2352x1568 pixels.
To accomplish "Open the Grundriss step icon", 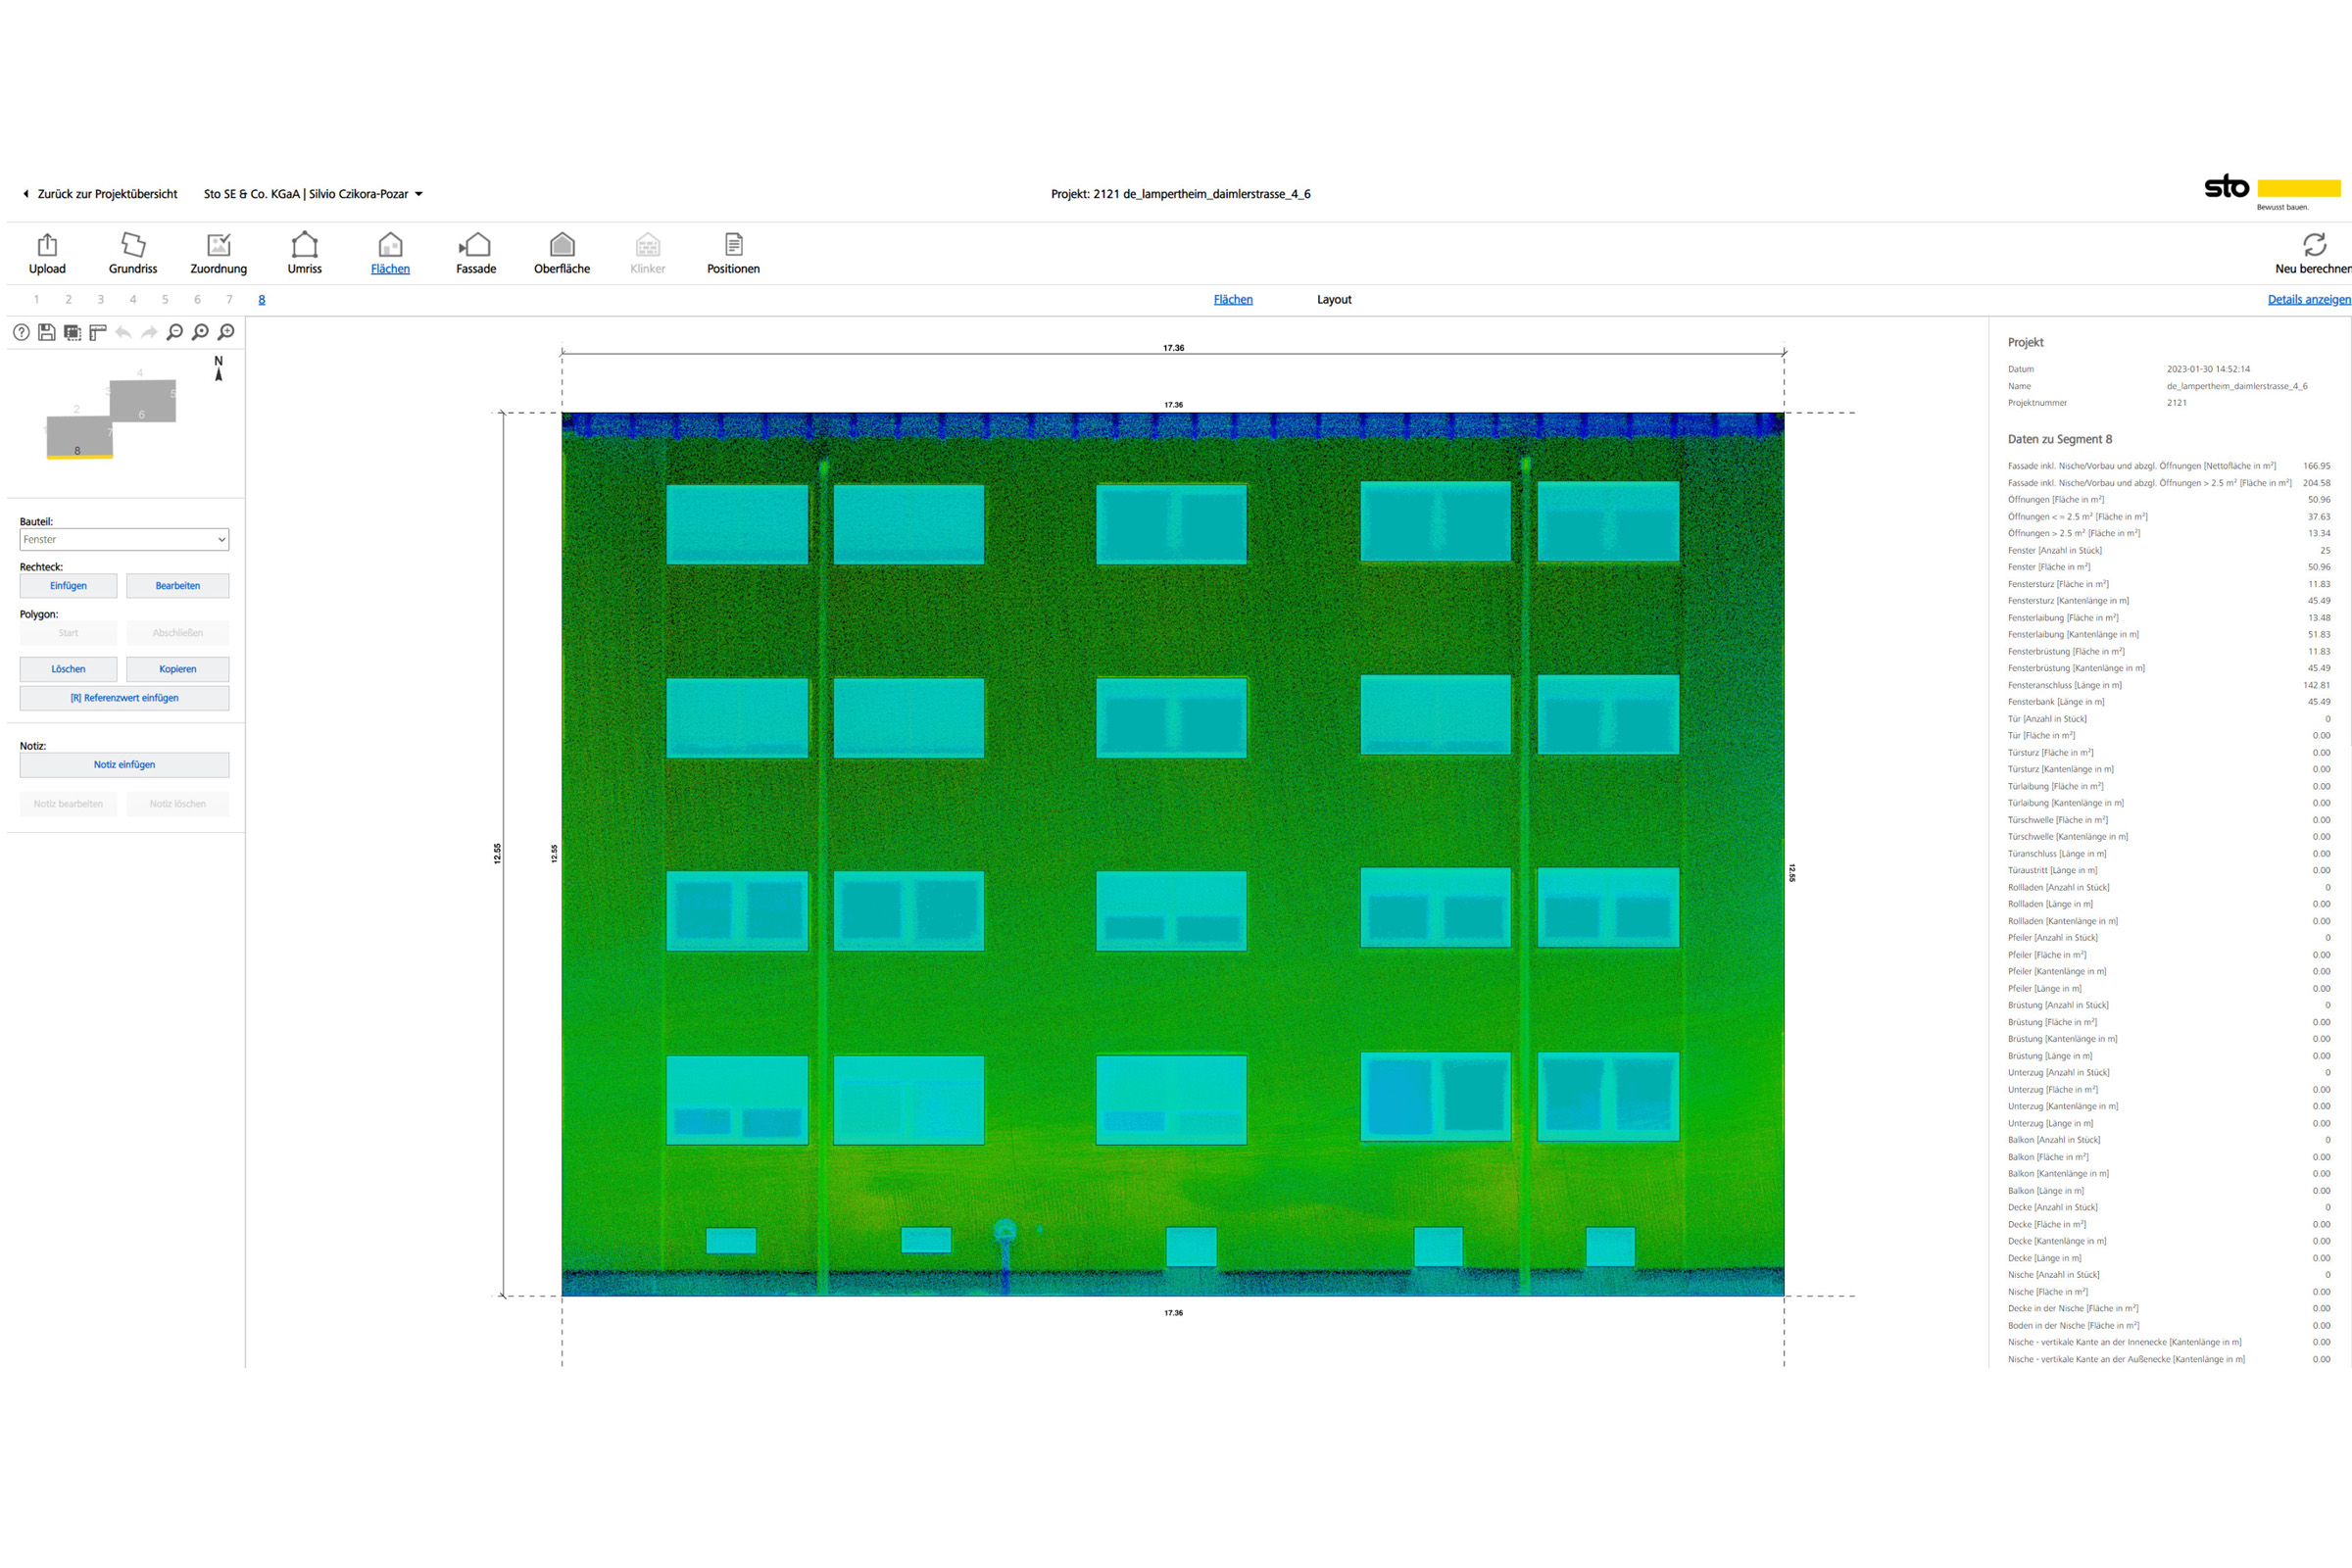I will (x=133, y=245).
